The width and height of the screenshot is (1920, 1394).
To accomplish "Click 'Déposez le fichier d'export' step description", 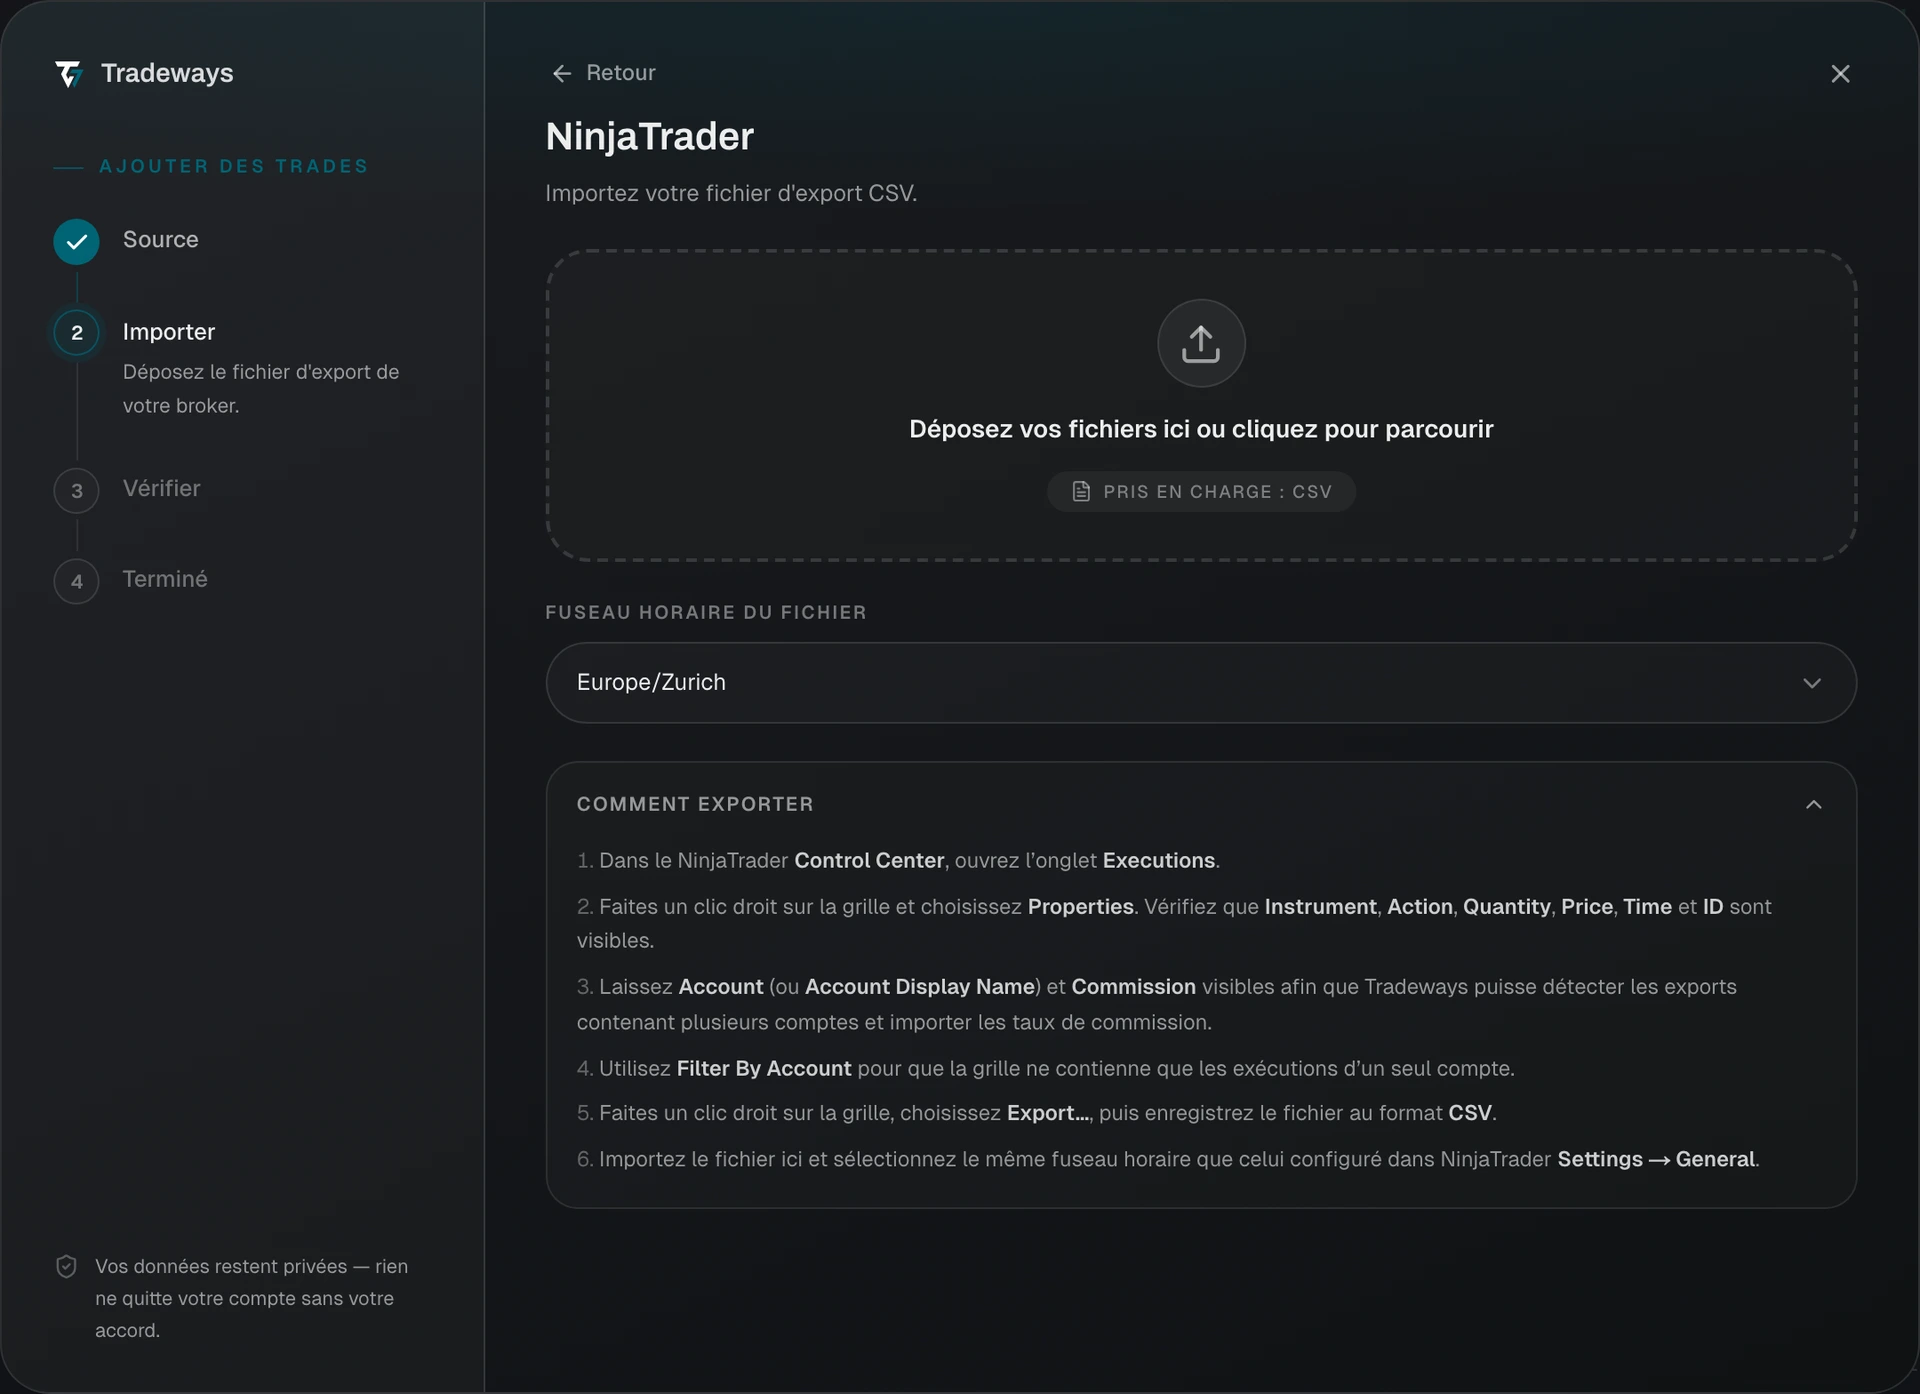I will click(261, 389).
